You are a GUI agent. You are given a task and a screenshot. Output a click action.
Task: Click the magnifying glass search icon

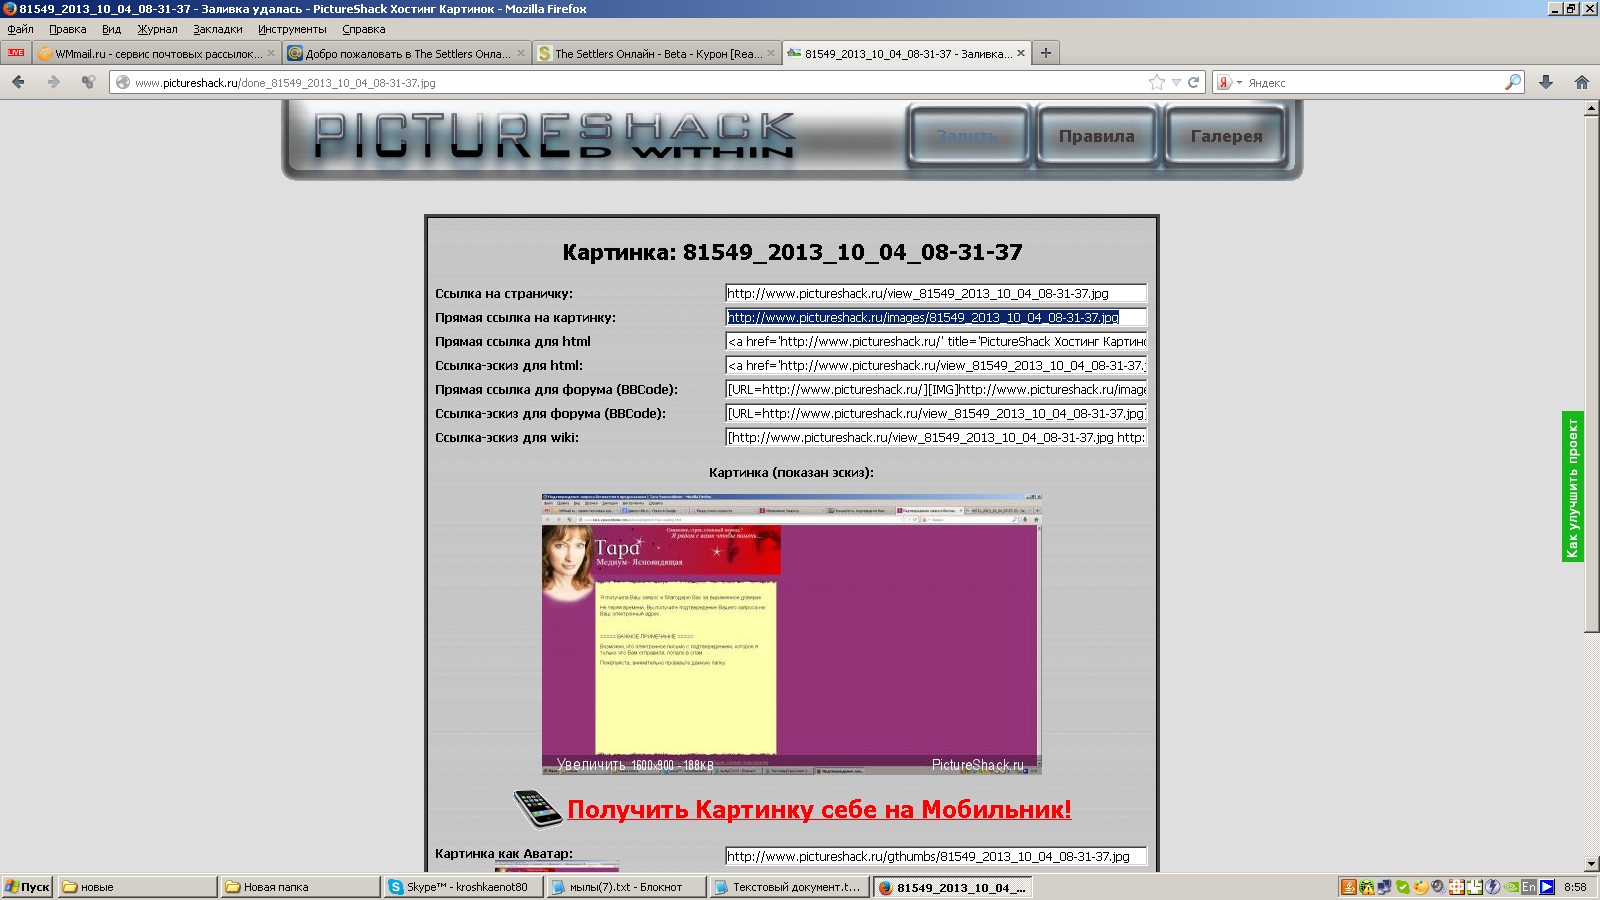(1513, 82)
